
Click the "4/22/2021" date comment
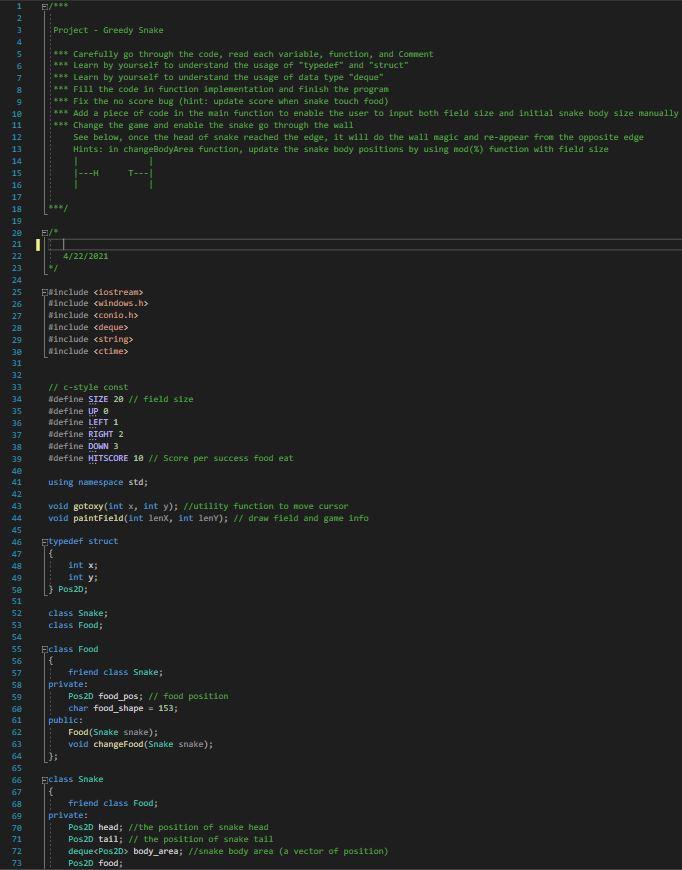[85, 256]
